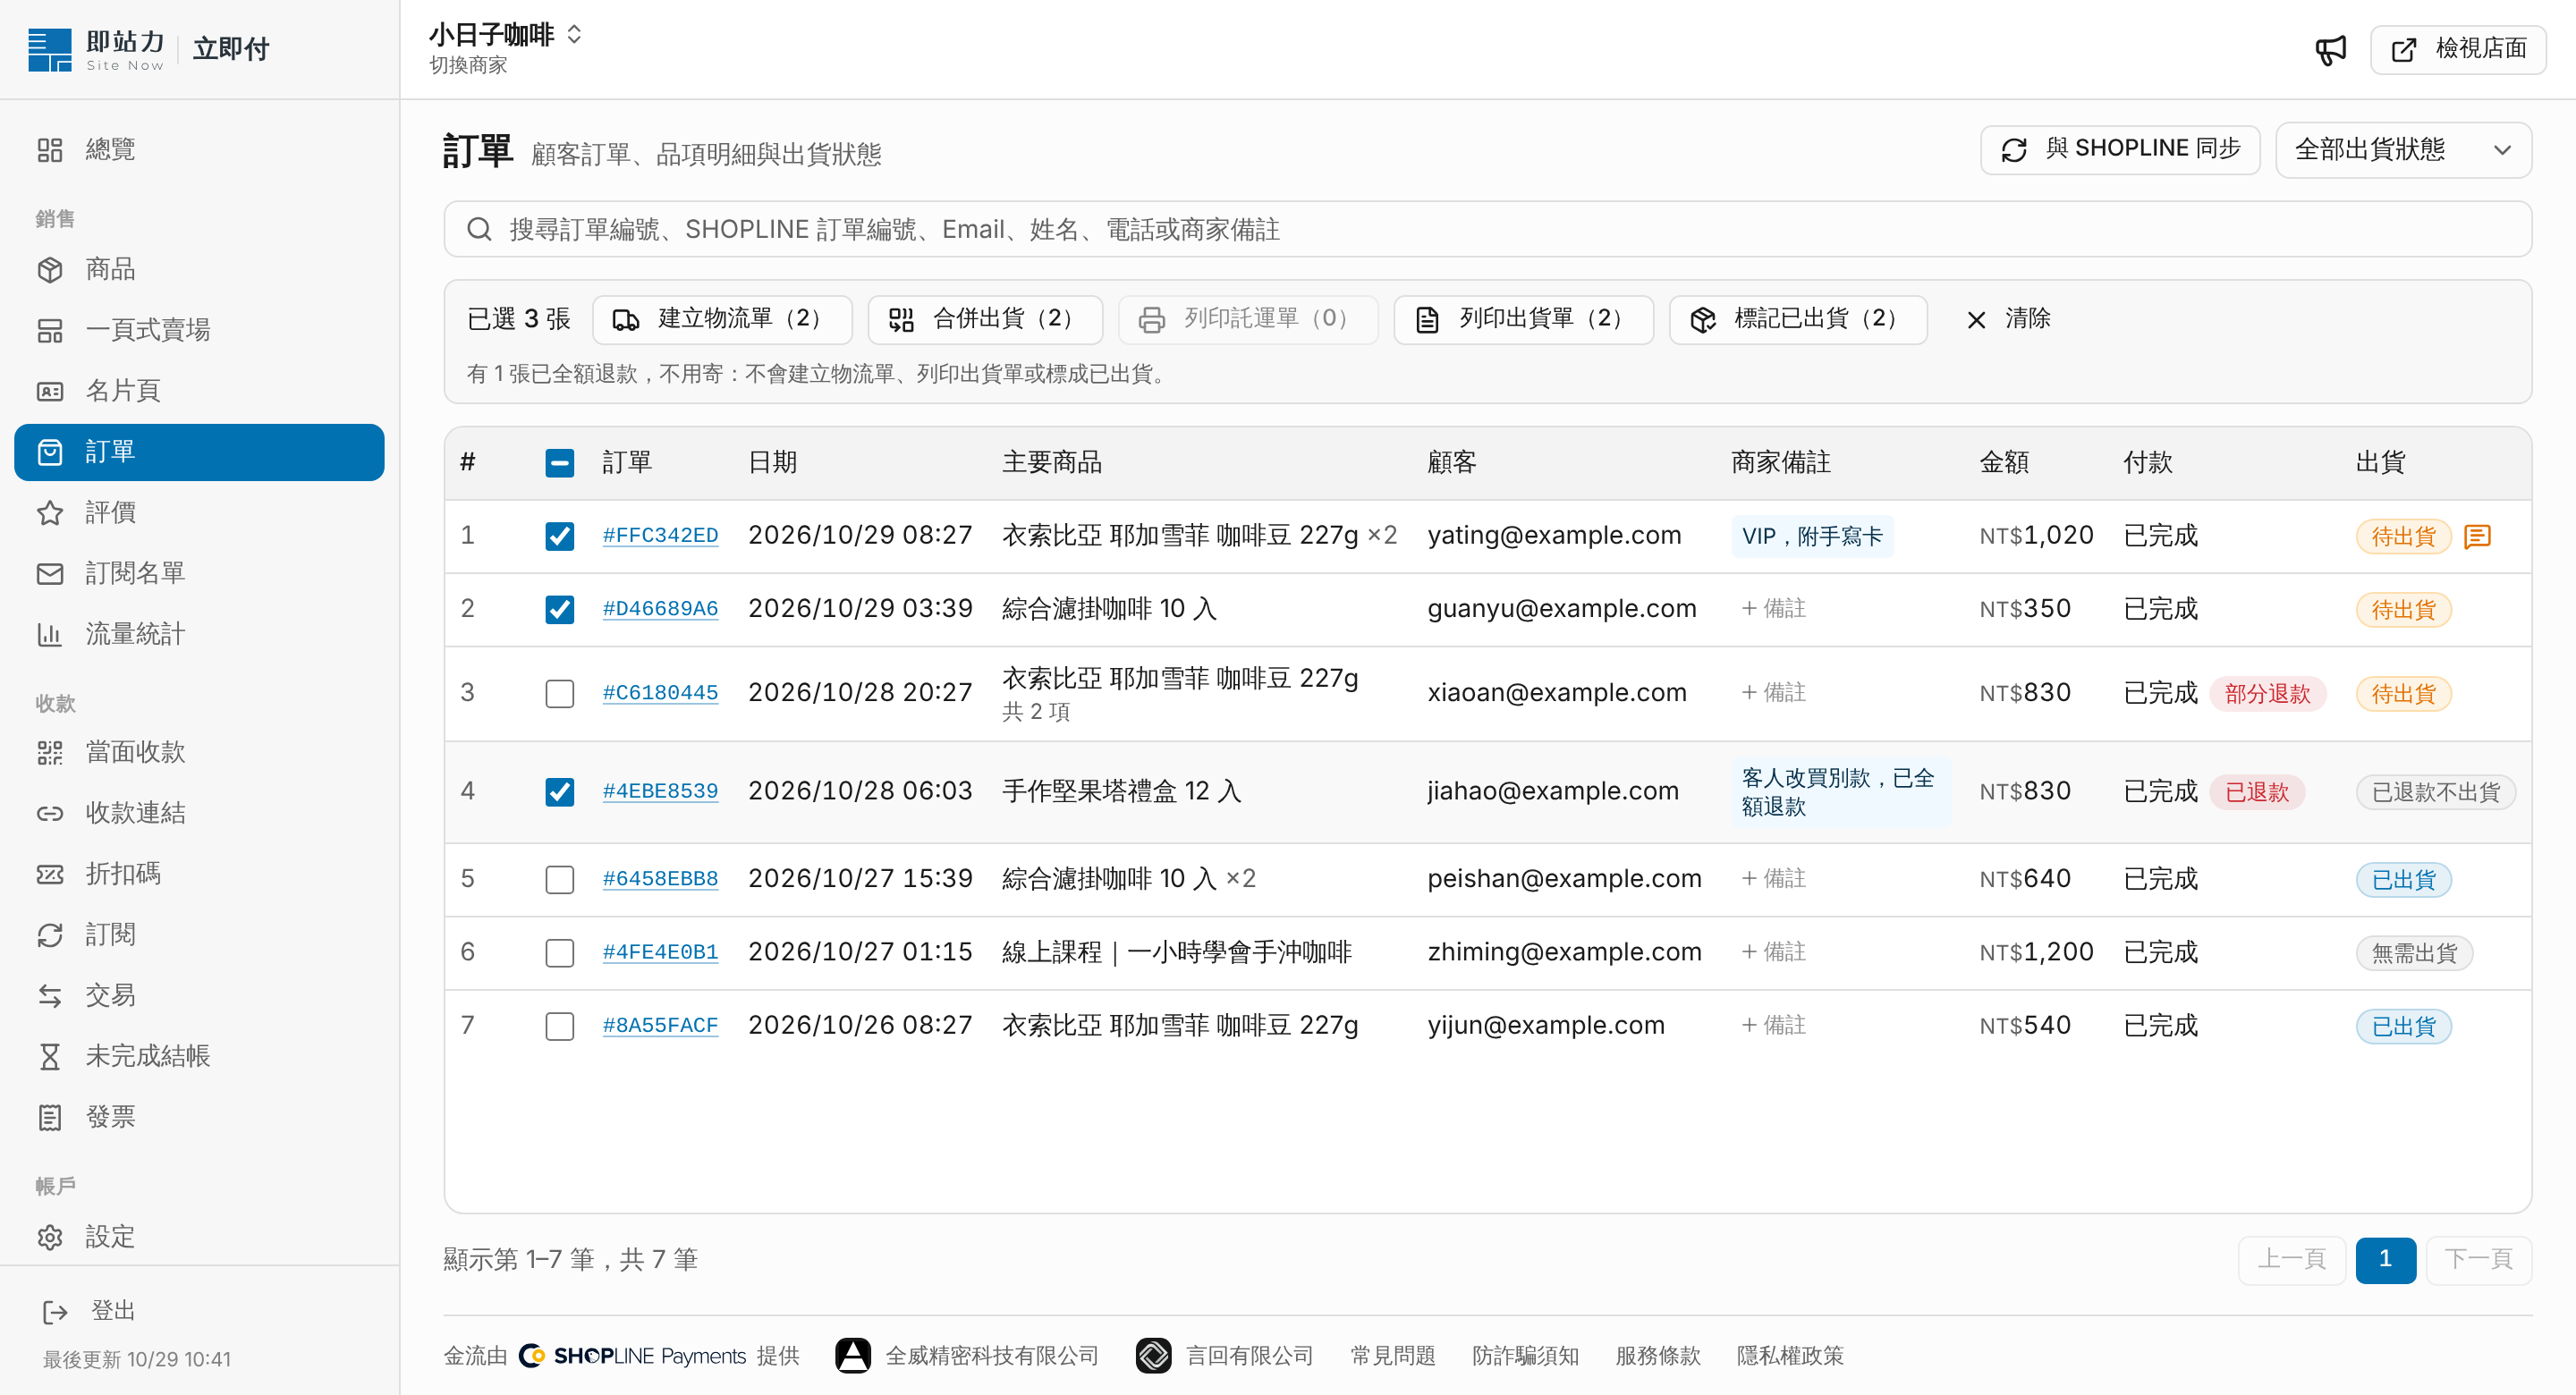
Task: Toggle the select-all checkbox in table header
Action: pos(559,462)
